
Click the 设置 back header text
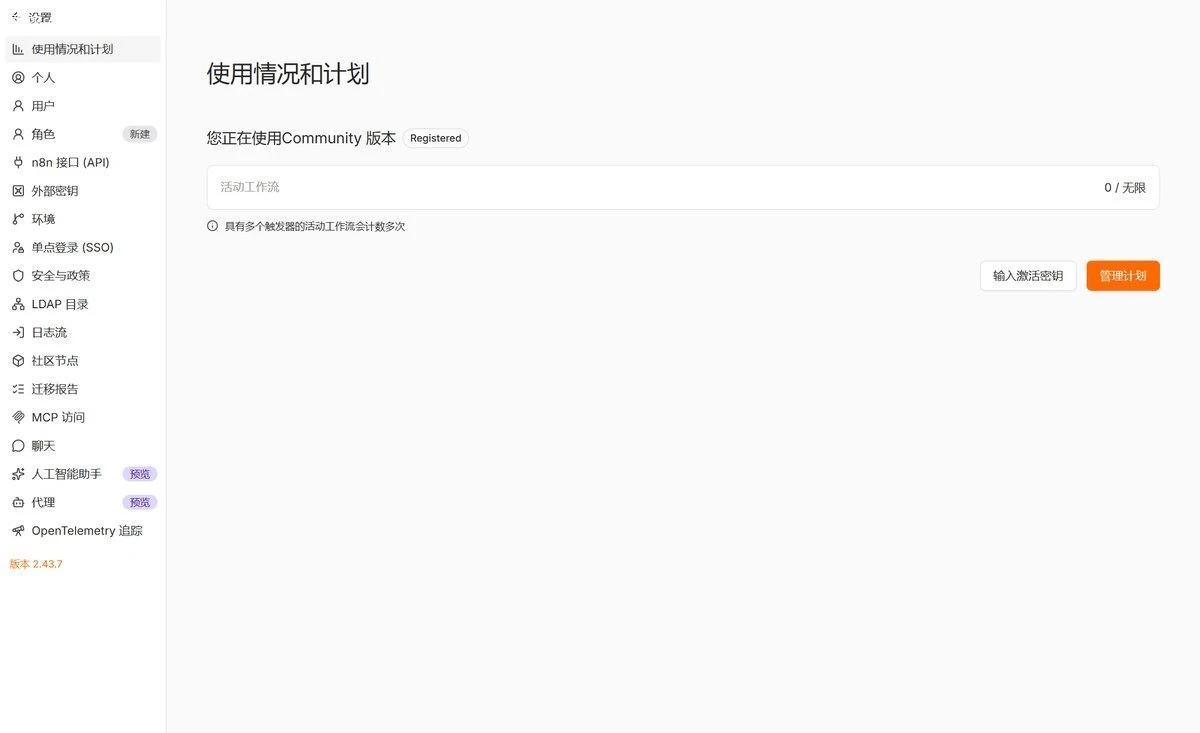(x=40, y=17)
